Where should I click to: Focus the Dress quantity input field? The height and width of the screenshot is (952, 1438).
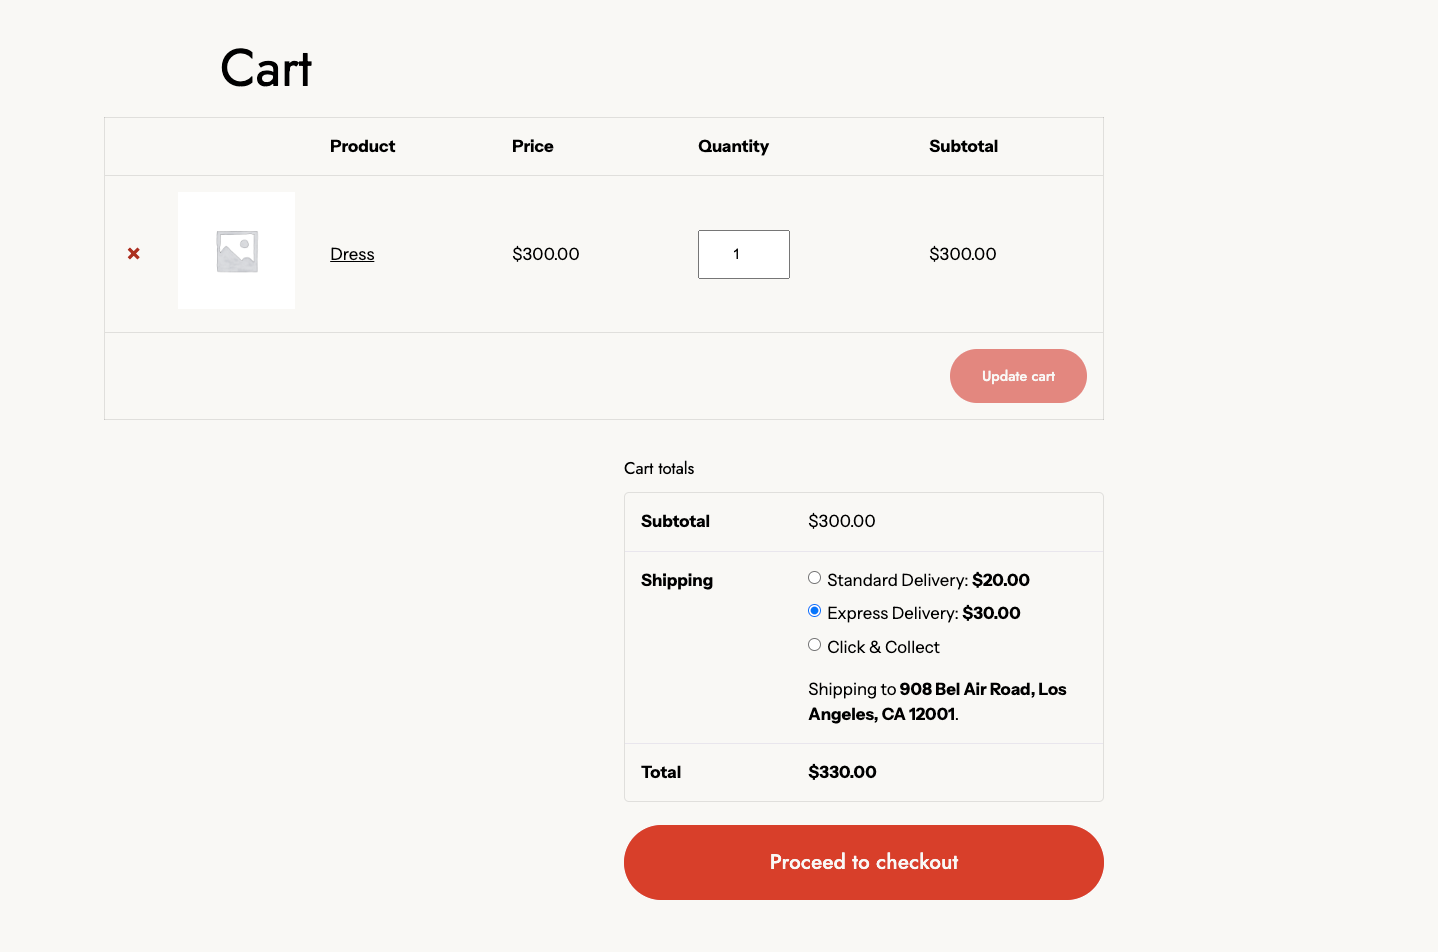click(743, 254)
